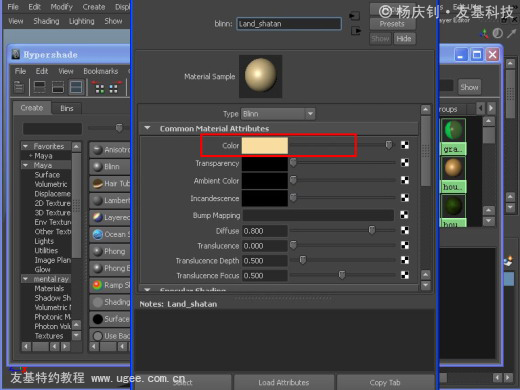Open the Lighting menu in viewport panel

pos(82,21)
